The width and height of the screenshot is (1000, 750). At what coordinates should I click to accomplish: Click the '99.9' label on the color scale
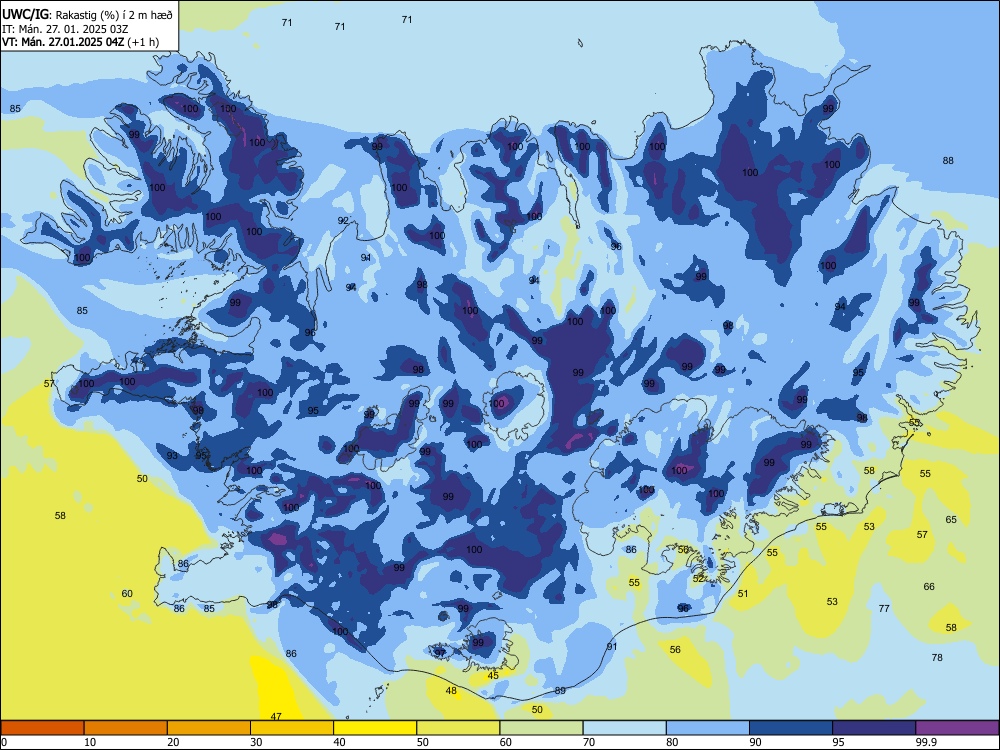(x=926, y=742)
